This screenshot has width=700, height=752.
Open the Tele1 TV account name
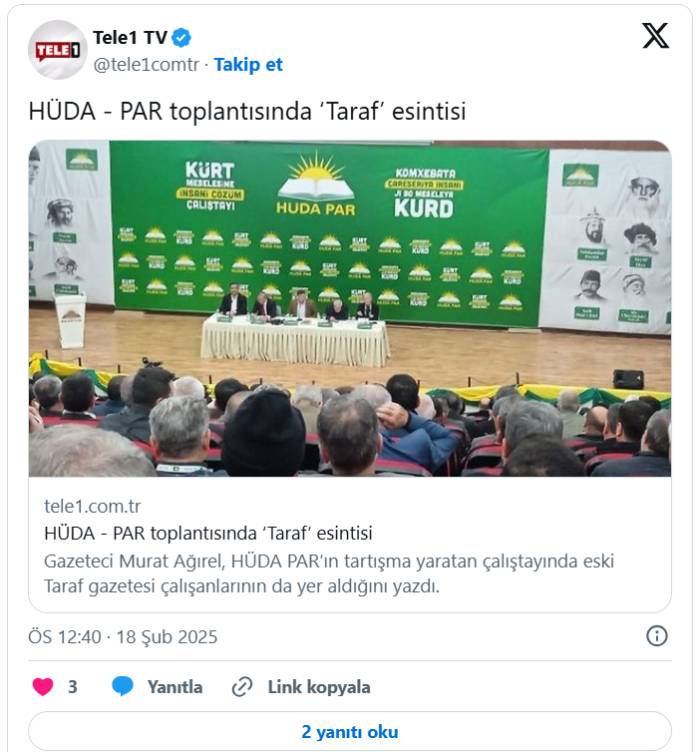pyautogui.click(x=130, y=38)
